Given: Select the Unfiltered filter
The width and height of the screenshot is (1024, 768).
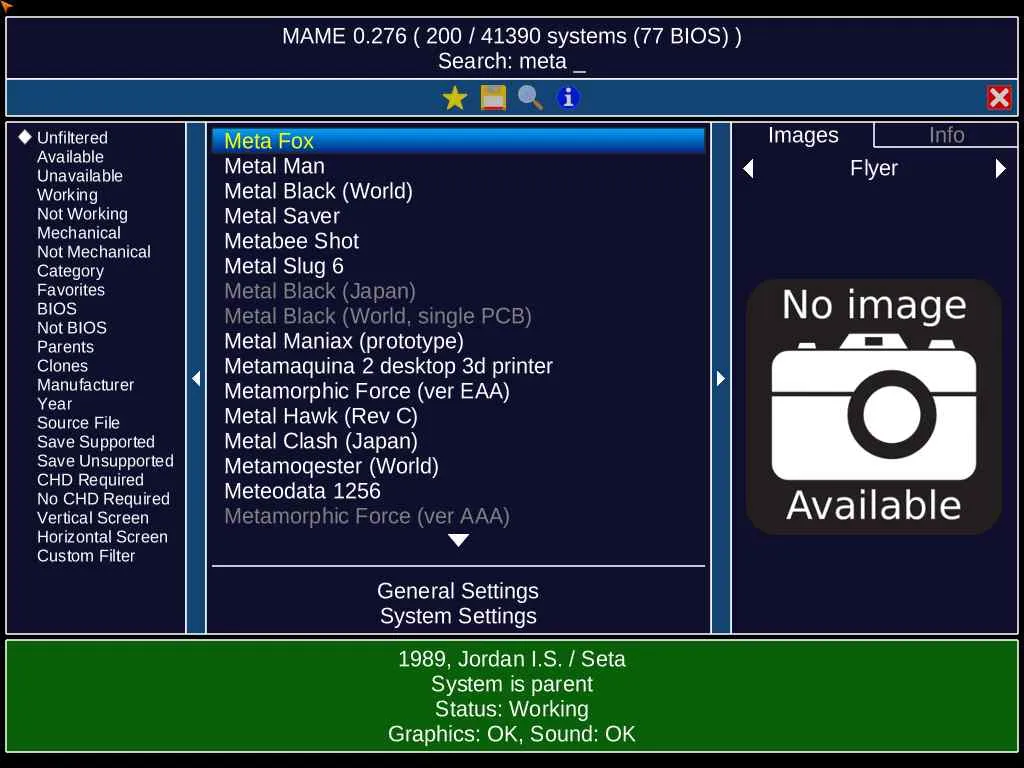Looking at the screenshot, I should [72, 138].
